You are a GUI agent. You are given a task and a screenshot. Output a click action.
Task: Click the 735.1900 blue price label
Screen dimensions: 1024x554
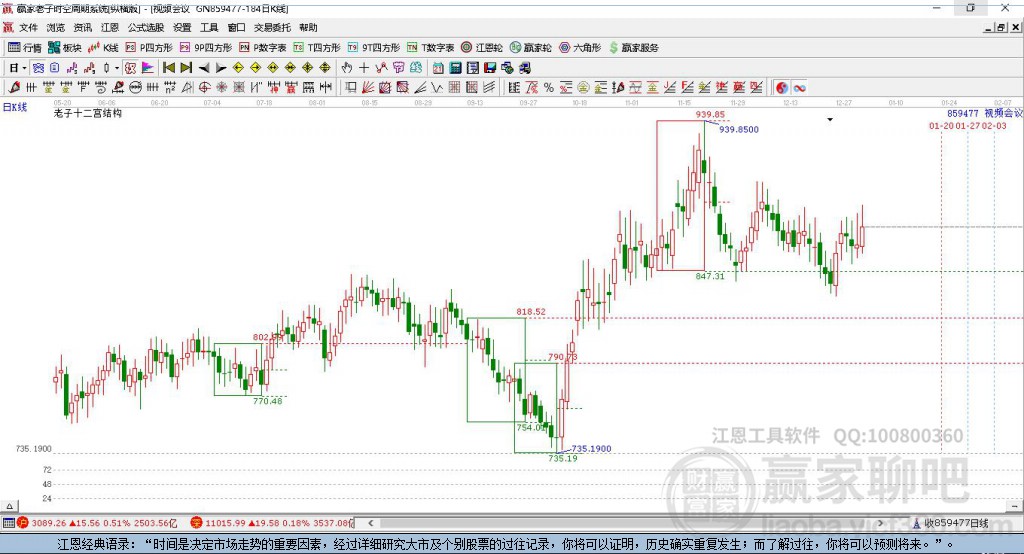click(x=591, y=448)
